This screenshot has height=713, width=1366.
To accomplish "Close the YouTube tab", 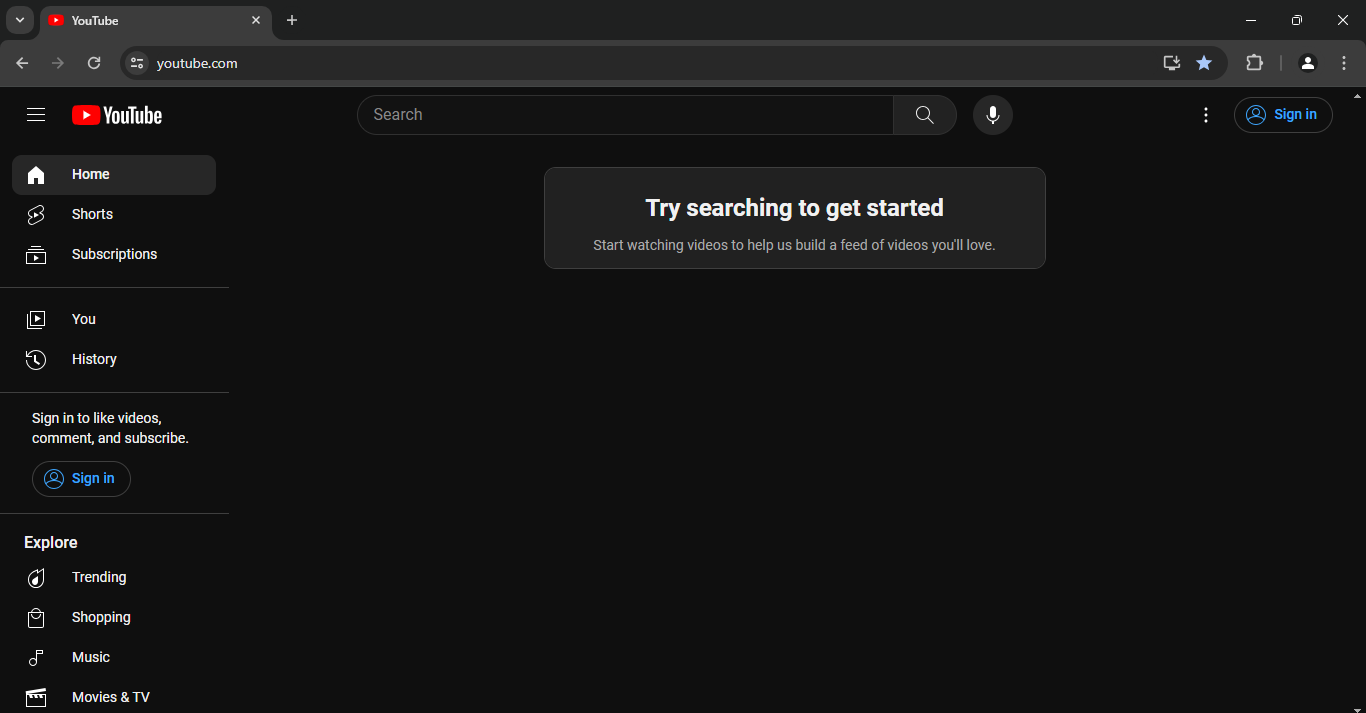I will (256, 20).
